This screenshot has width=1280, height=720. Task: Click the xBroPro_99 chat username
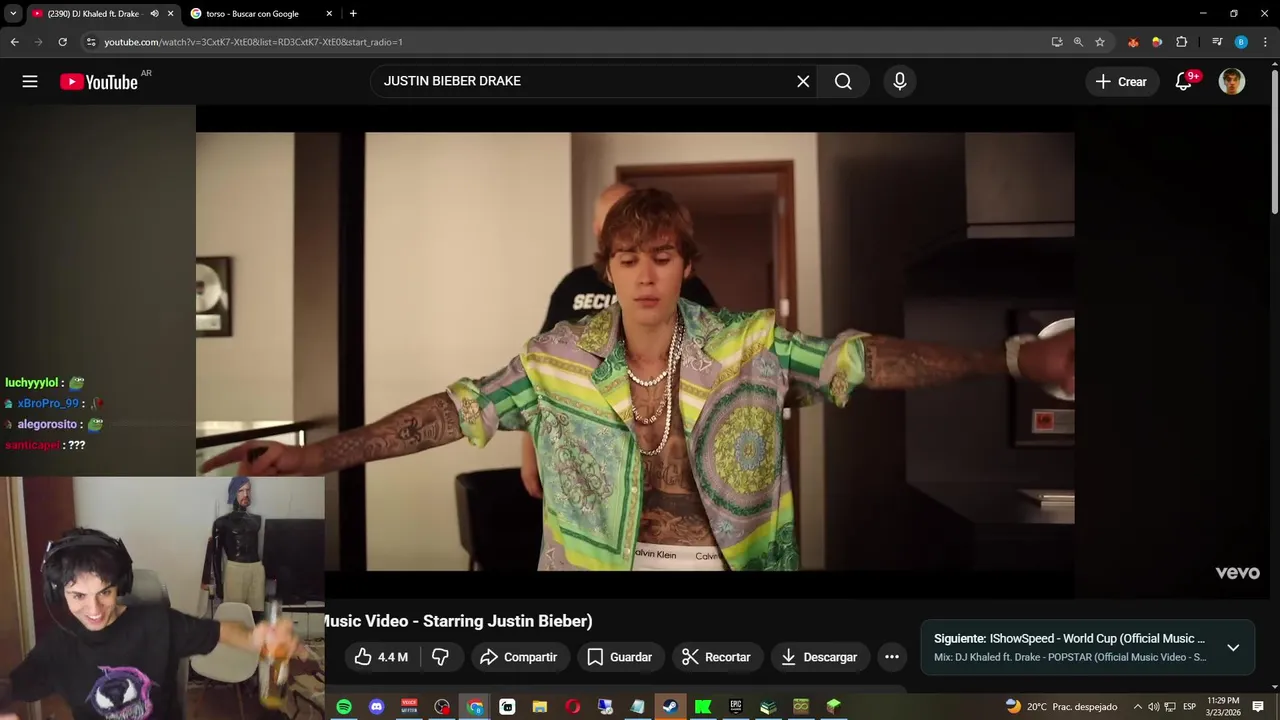pos(48,404)
